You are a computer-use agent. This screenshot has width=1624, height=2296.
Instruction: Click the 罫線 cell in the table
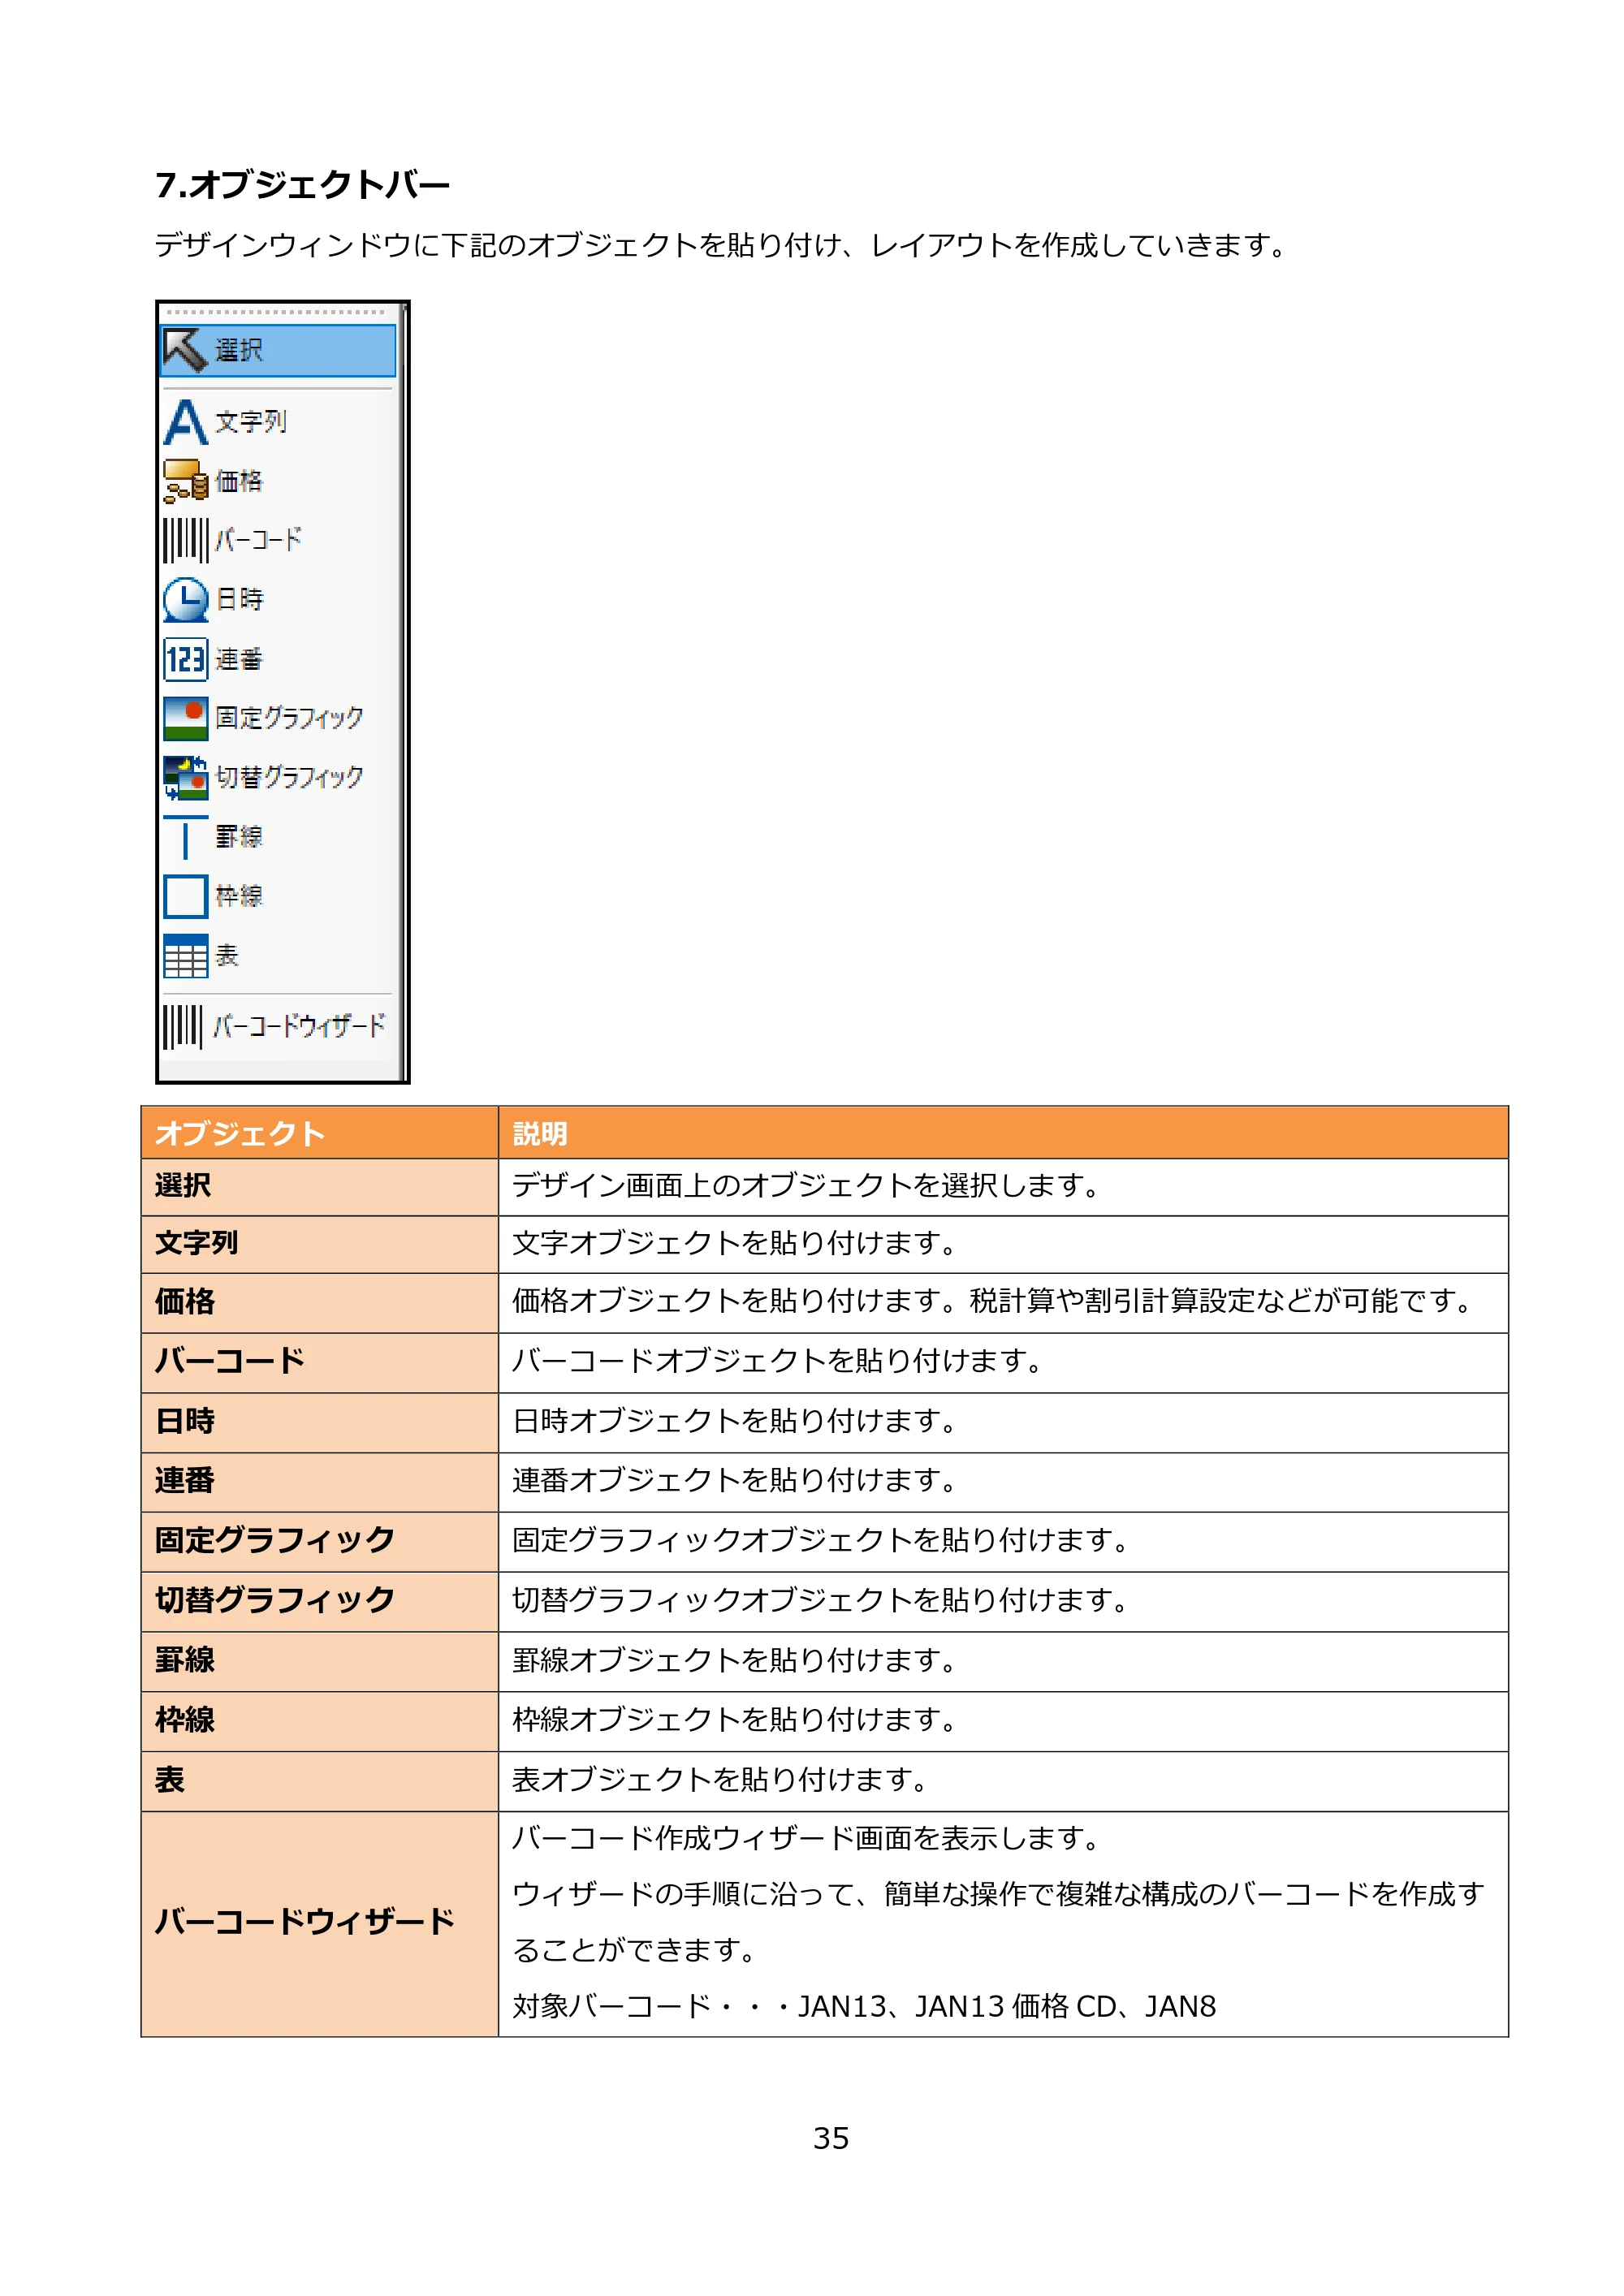320,1662
